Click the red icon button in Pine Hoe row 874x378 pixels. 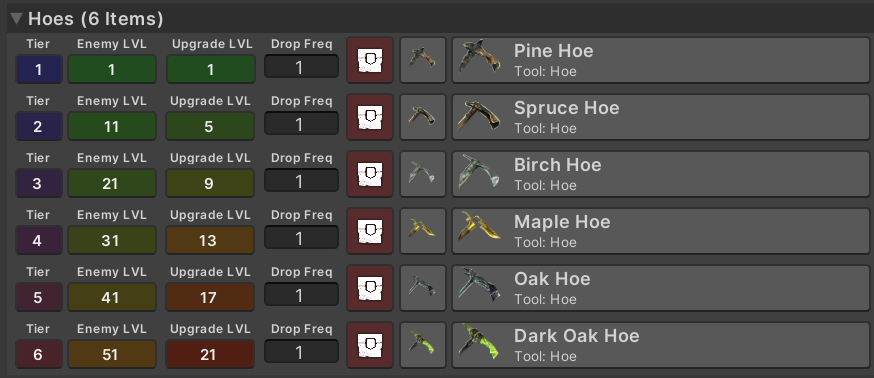(370, 60)
